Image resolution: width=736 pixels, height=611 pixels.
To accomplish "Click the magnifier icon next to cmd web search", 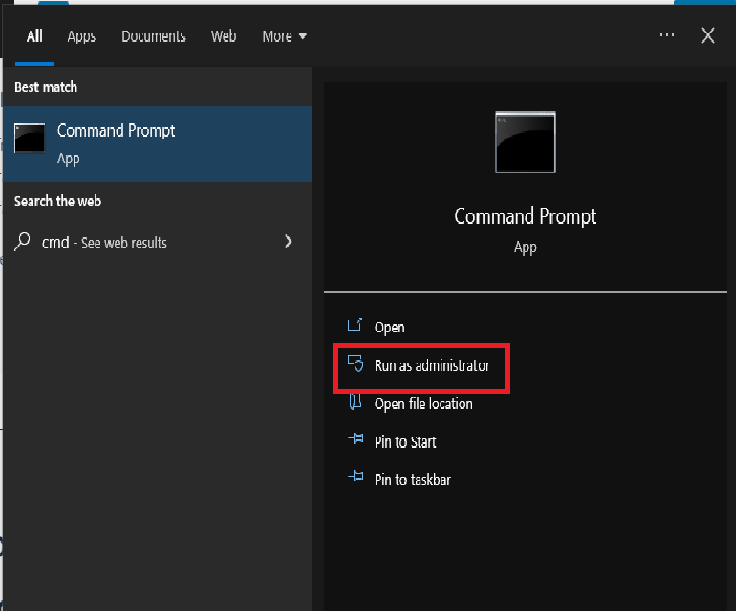I will click(x=24, y=242).
